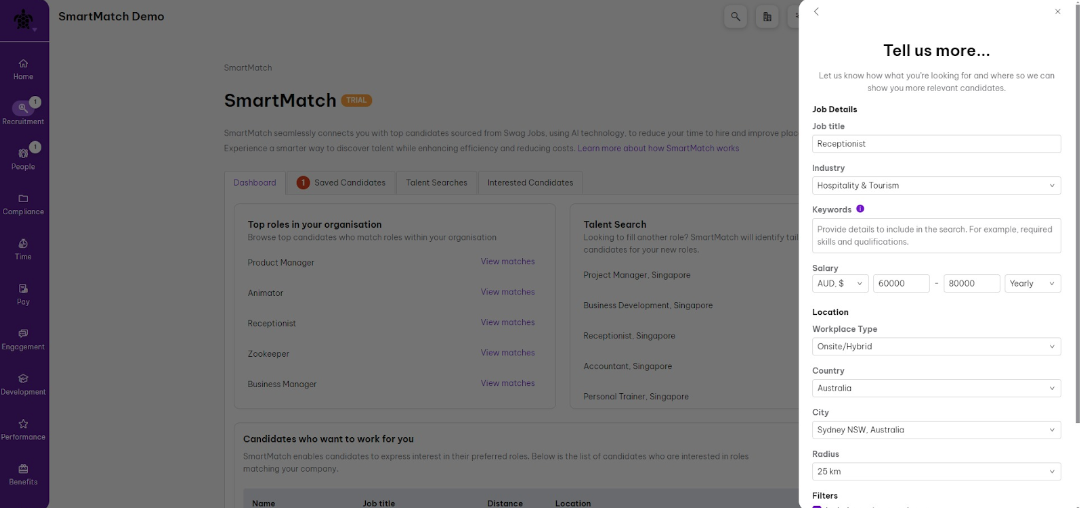Screen dimensions: 1080x508
Task: Open Time in the sidebar
Action: (23, 249)
